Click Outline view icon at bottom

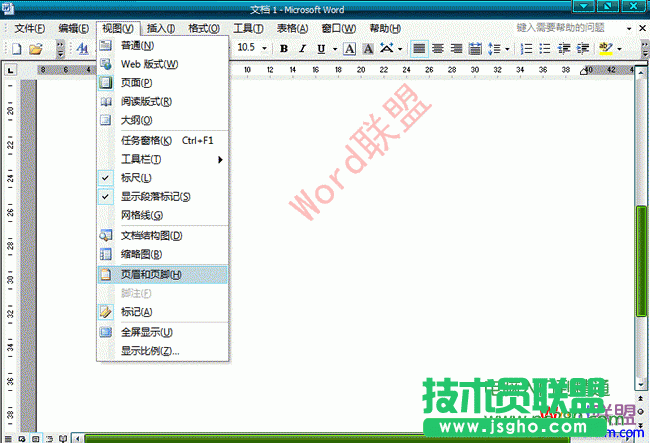[x=49, y=438]
